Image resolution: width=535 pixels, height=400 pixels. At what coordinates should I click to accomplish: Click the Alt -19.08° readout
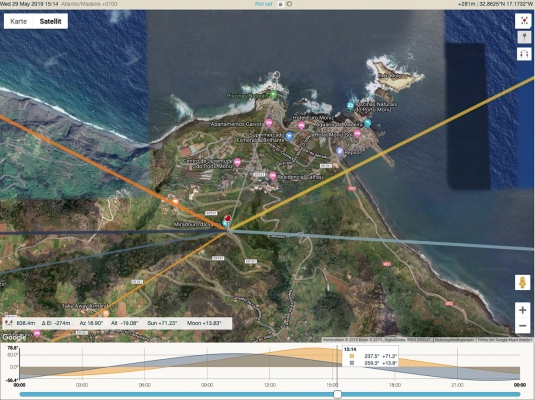[x=125, y=323]
